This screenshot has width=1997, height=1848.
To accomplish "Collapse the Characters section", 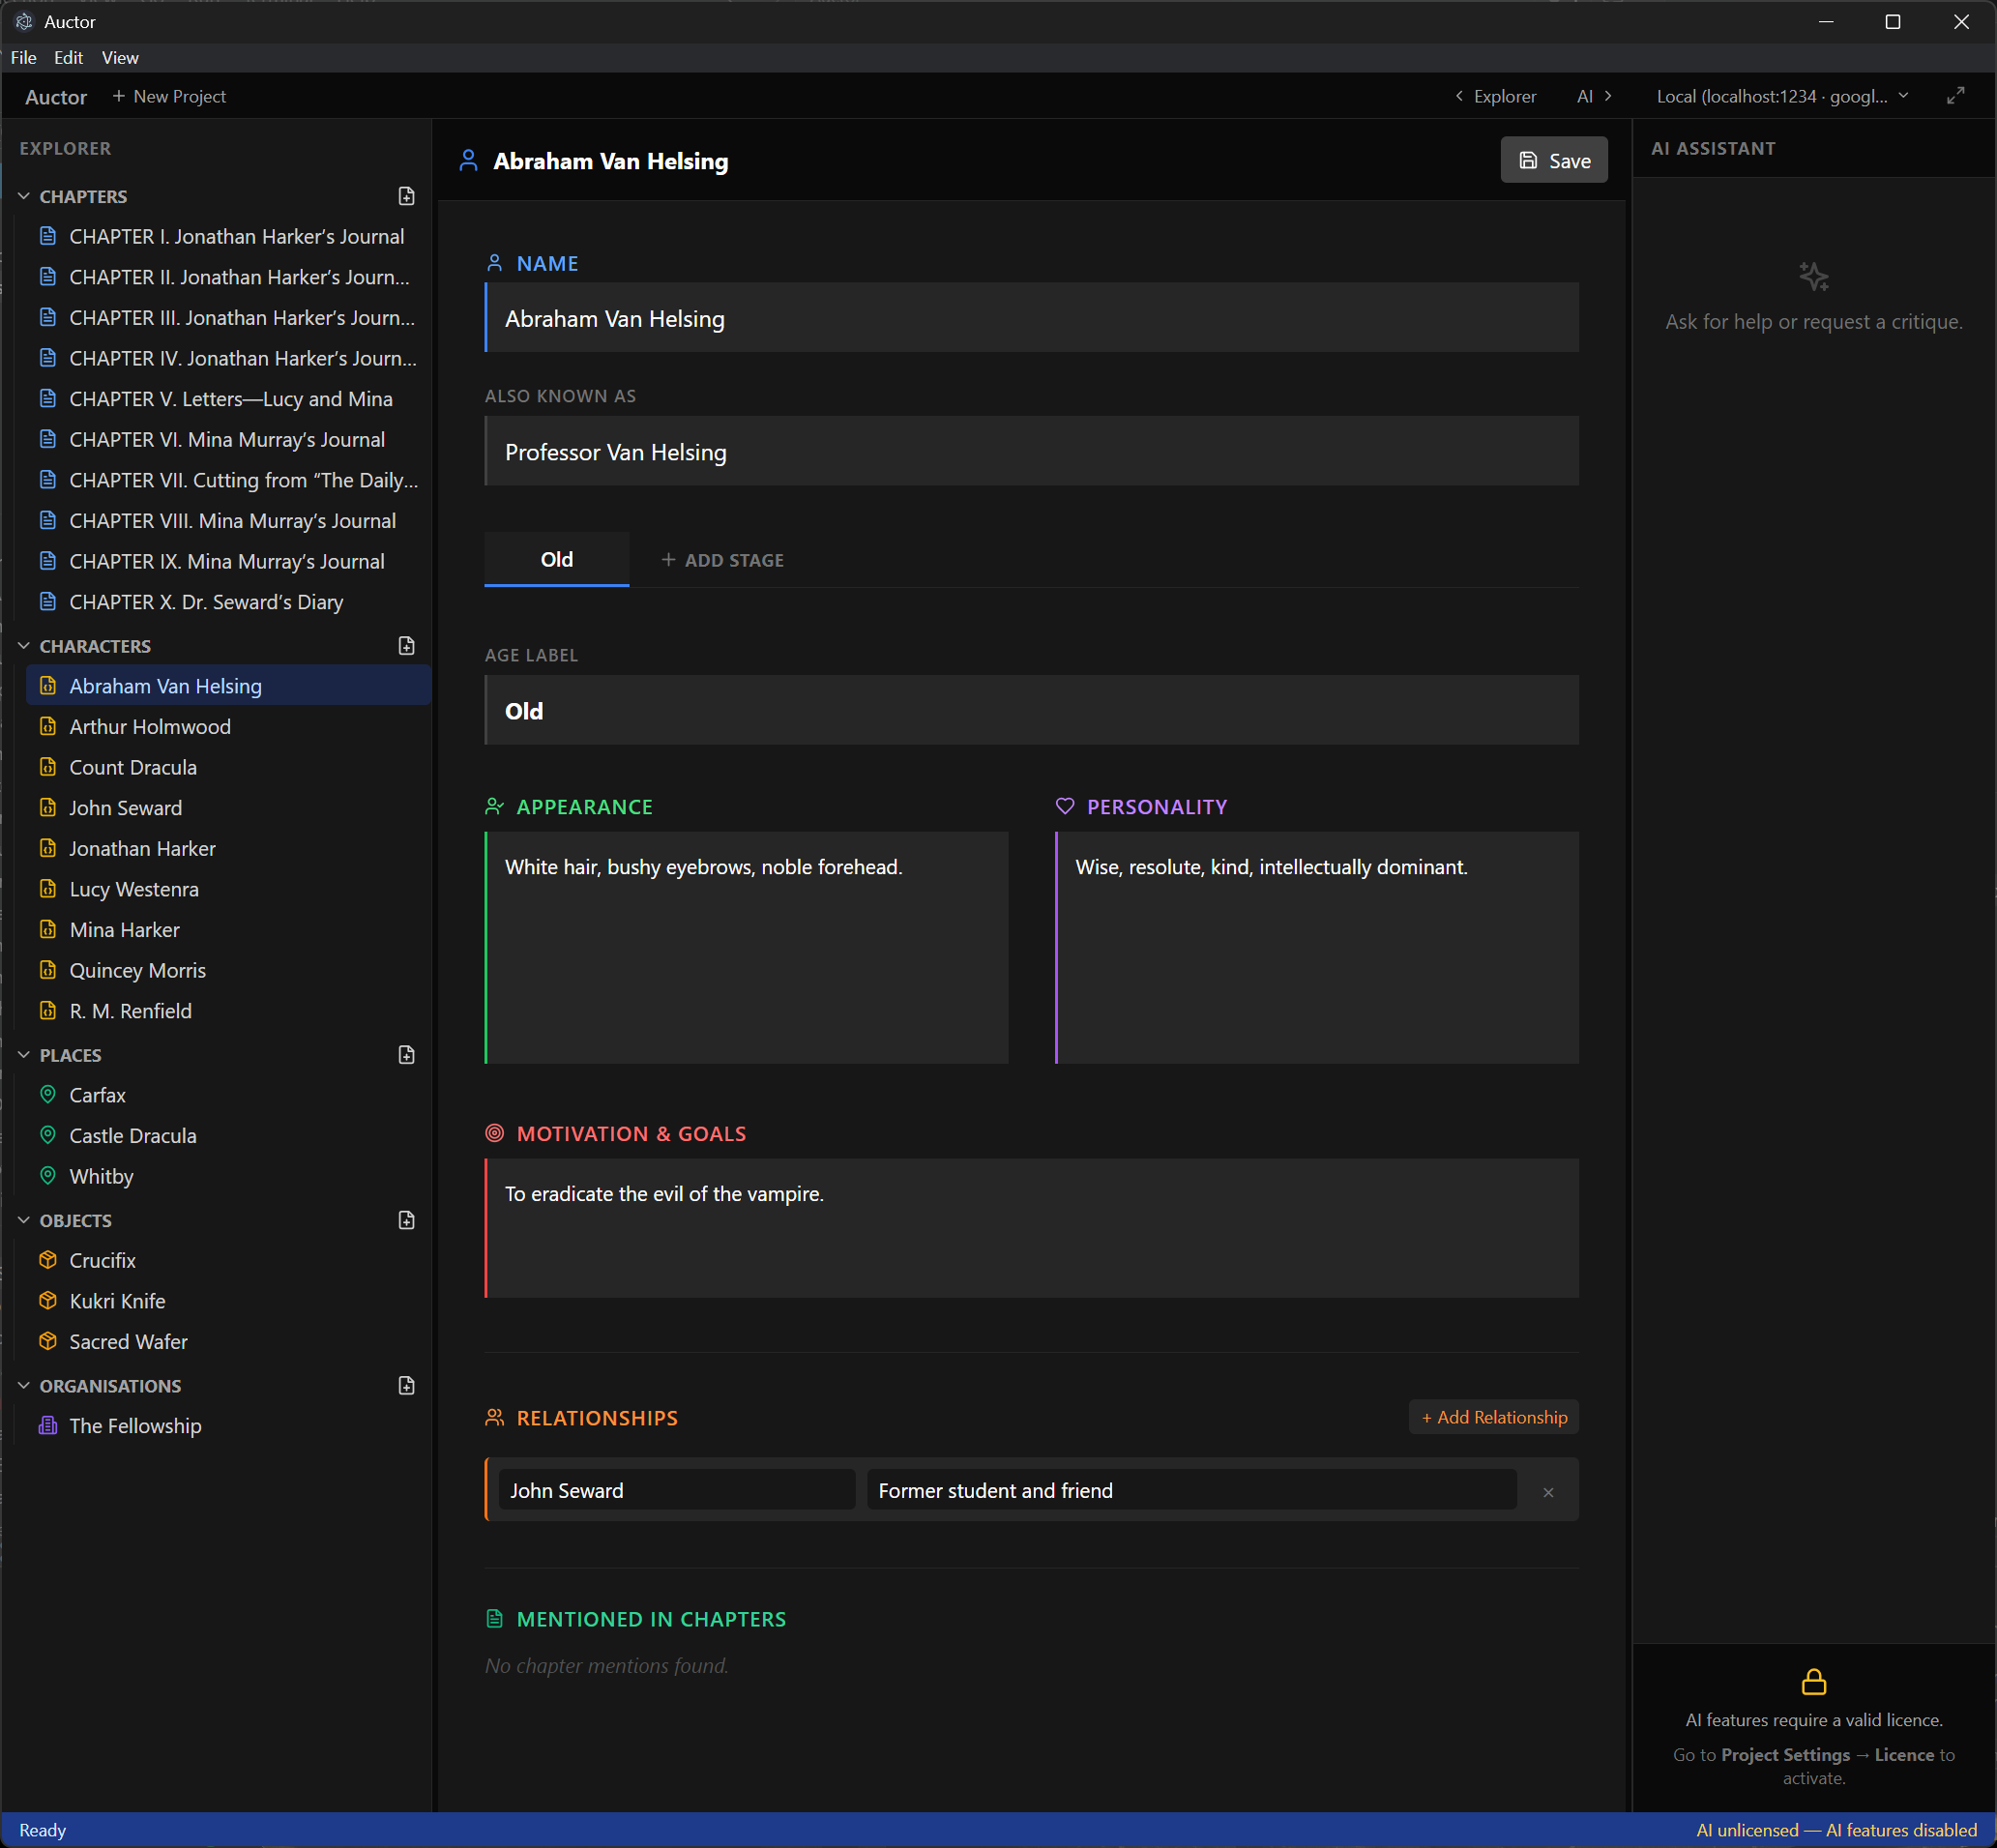I will (x=24, y=646).
